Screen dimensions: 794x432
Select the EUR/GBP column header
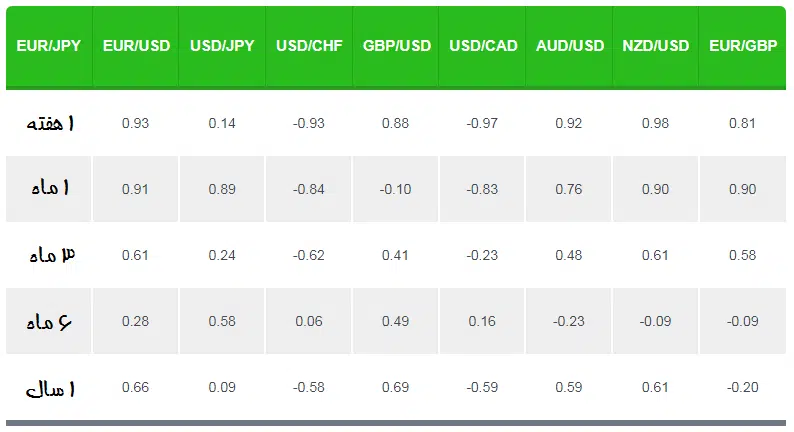pyautogui.click(x=743, y=47)
